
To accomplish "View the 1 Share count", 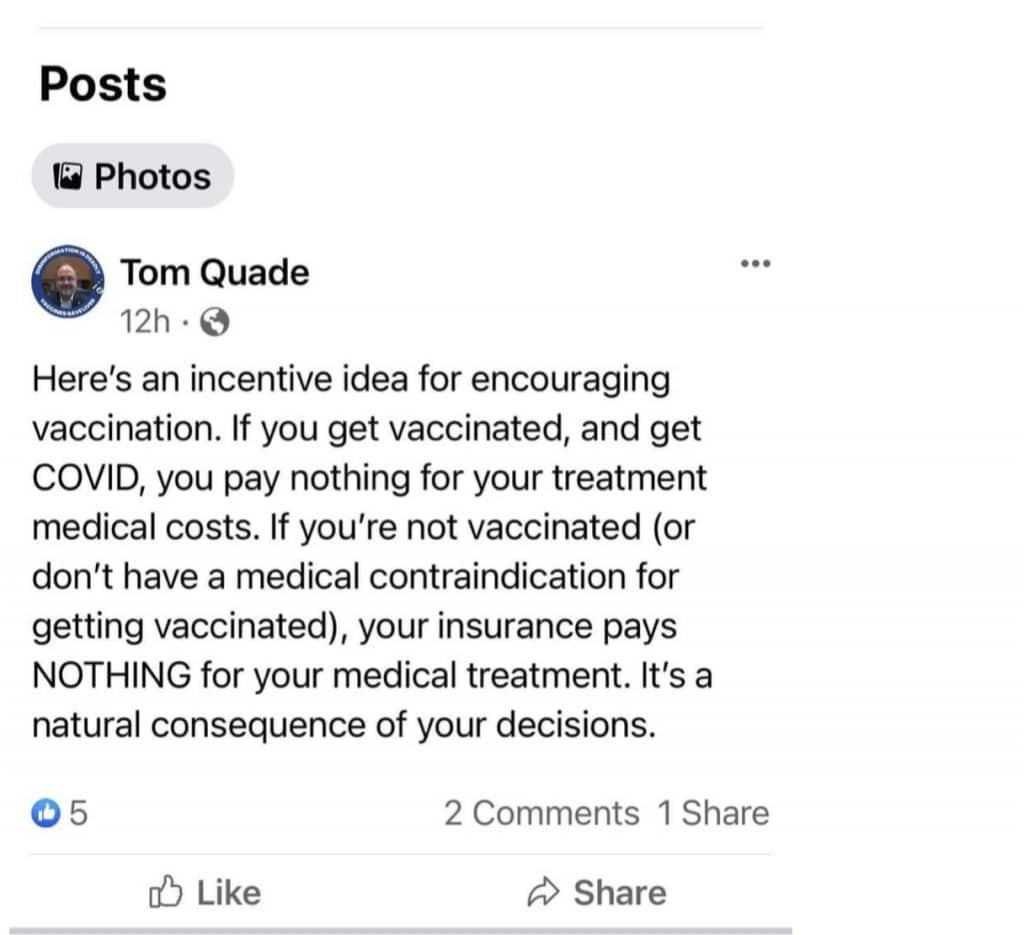I will [712, 814].
